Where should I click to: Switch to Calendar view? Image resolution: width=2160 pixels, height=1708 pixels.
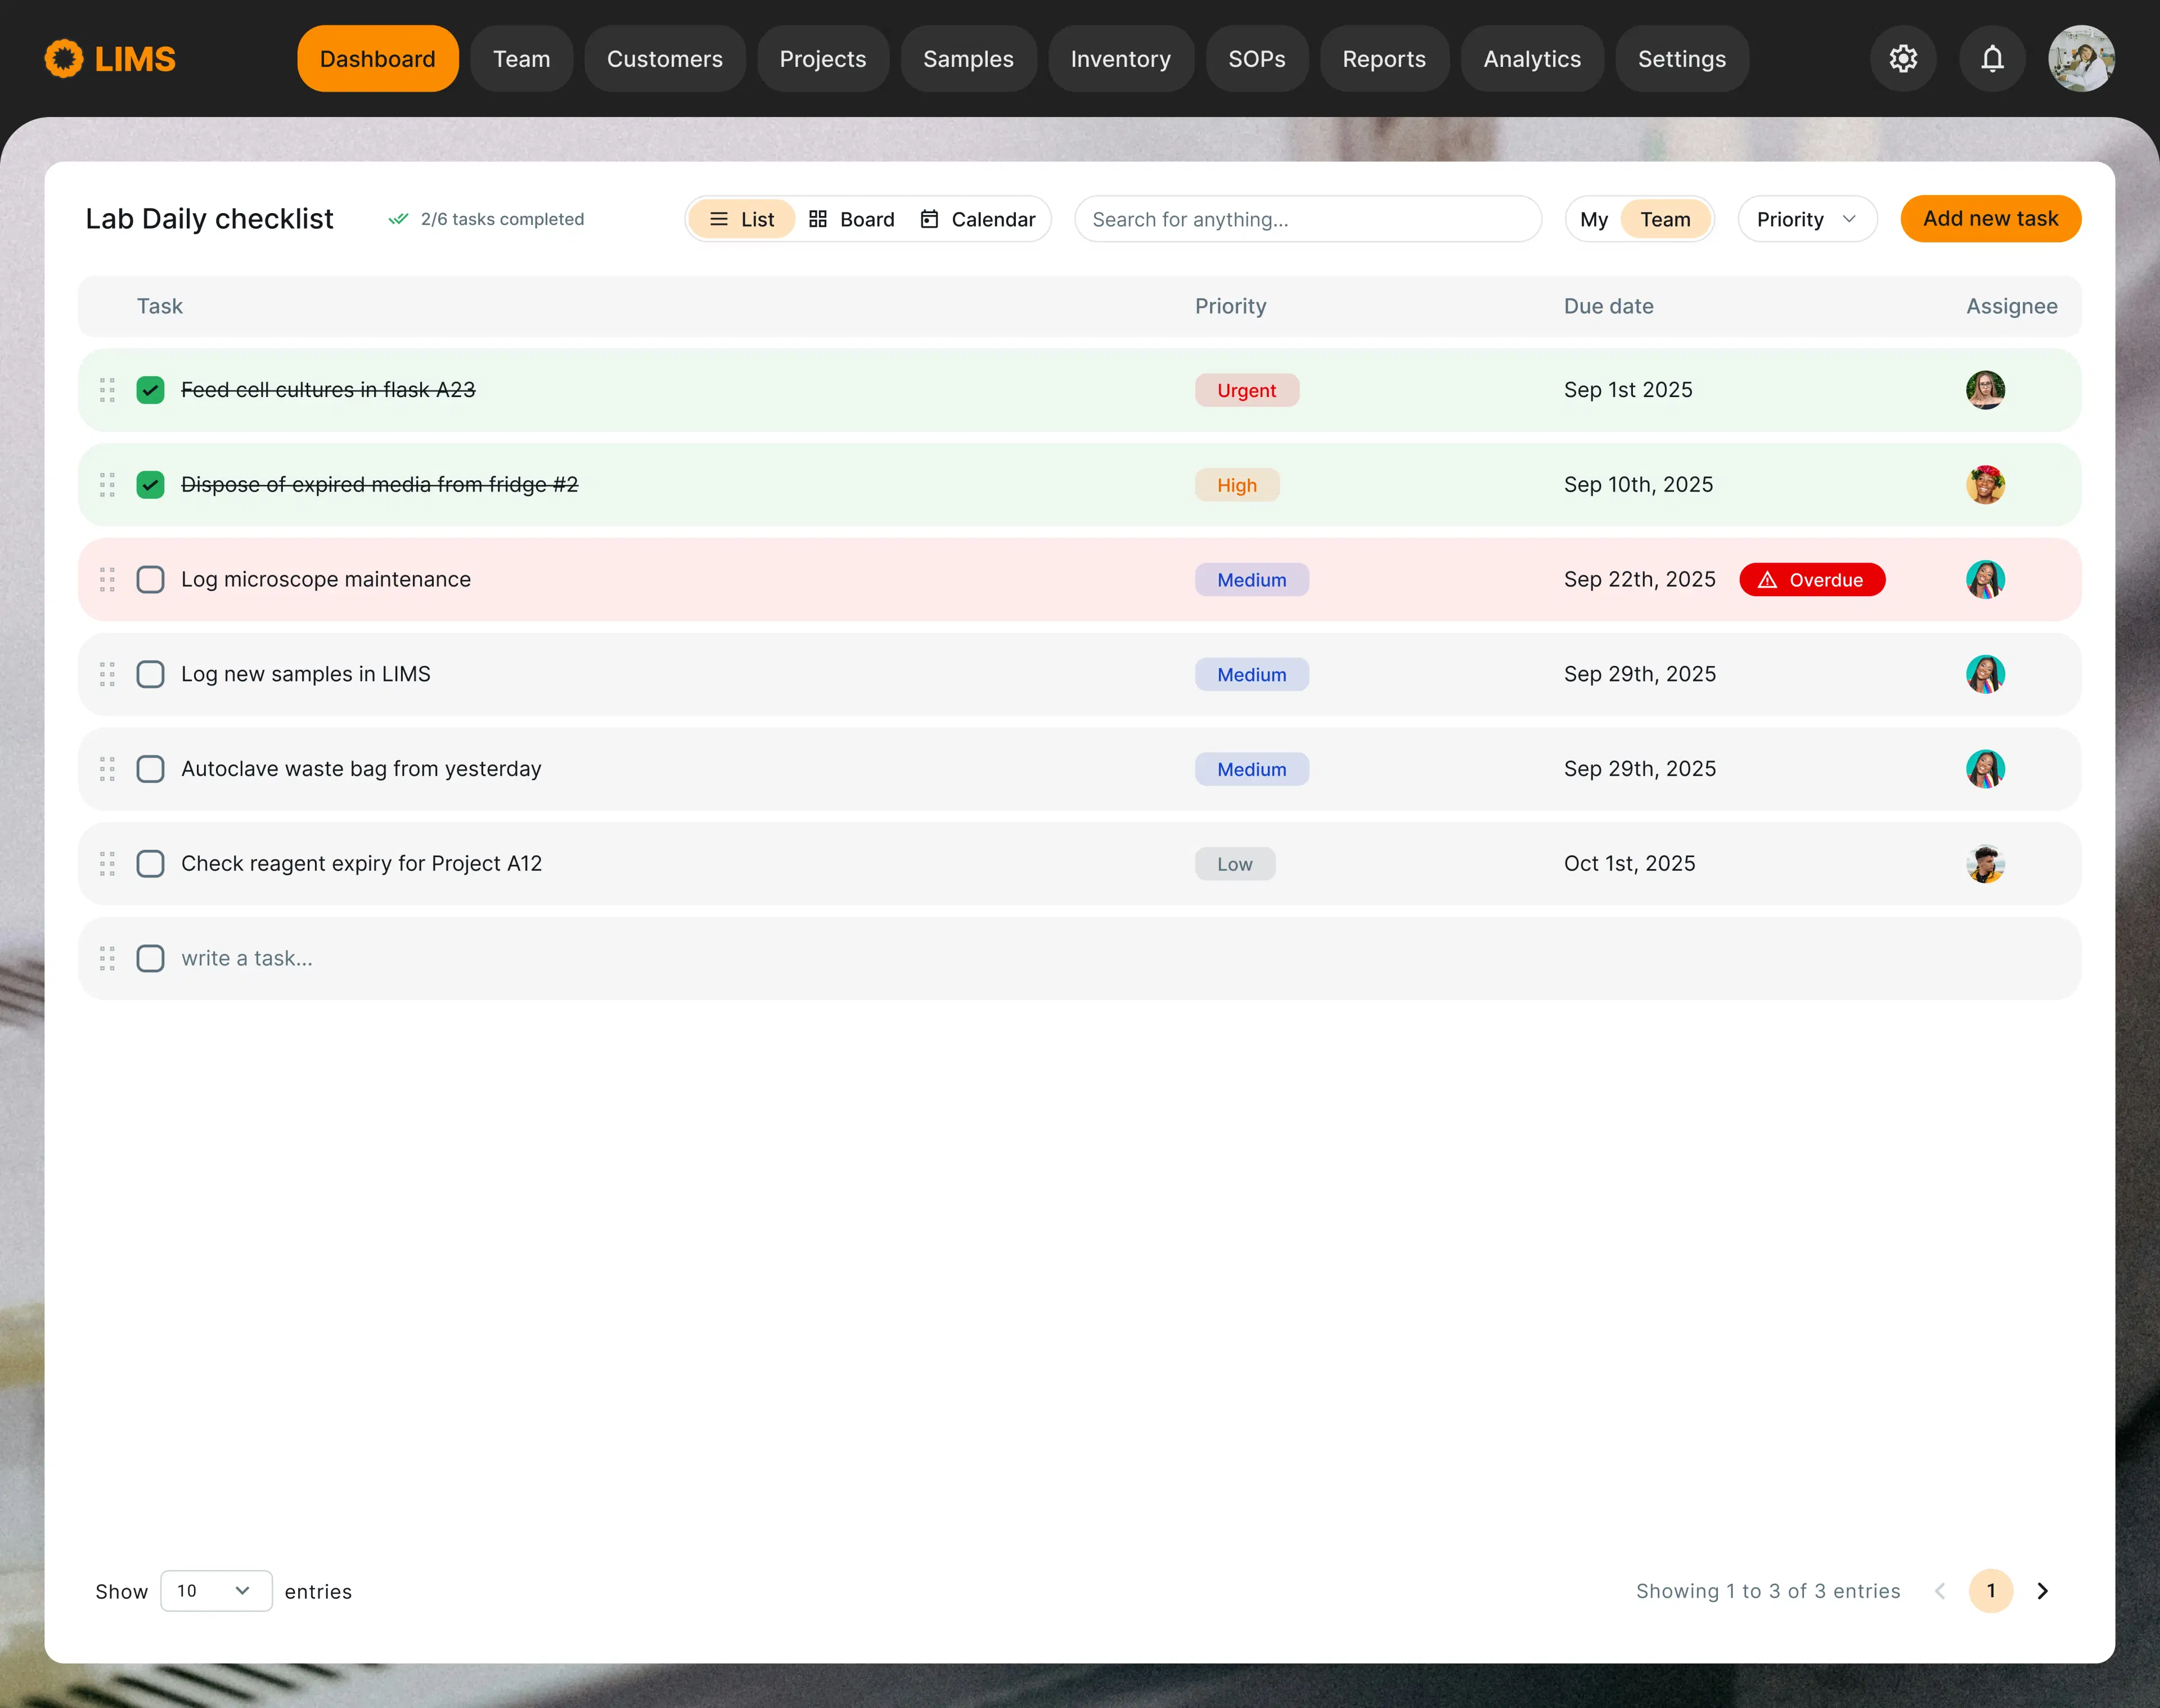coord(978,219)
